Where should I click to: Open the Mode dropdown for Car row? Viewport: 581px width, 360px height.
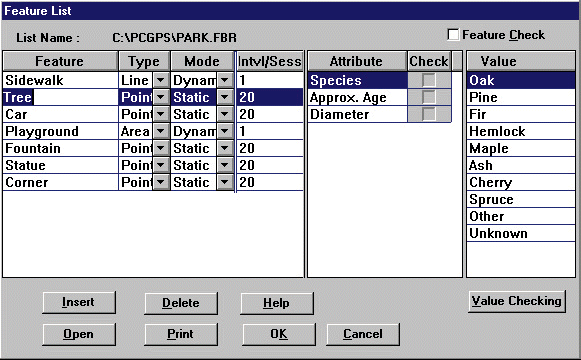click(225, 114)
